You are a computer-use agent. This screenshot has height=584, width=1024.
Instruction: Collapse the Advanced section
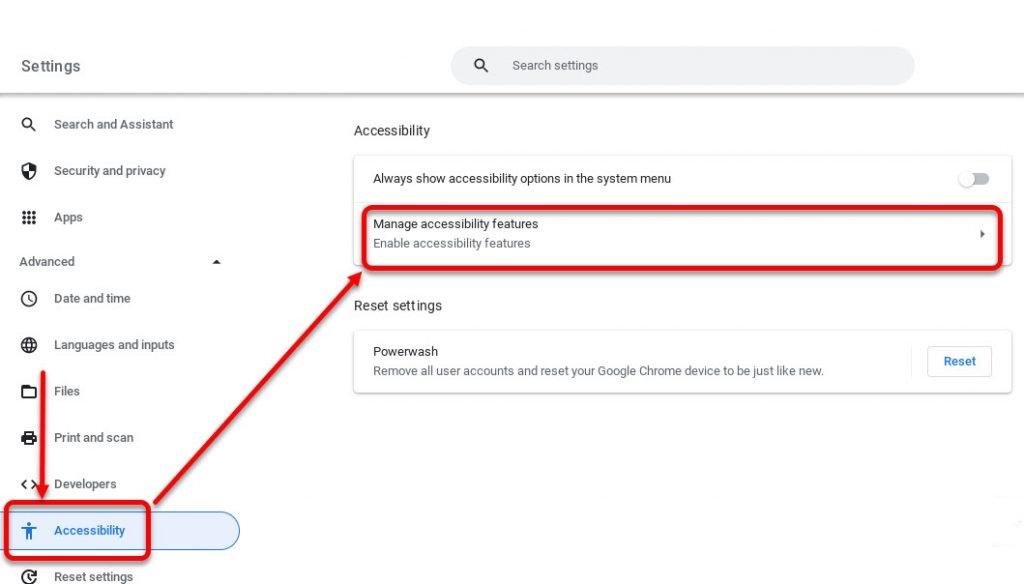[x=216, y=261]
